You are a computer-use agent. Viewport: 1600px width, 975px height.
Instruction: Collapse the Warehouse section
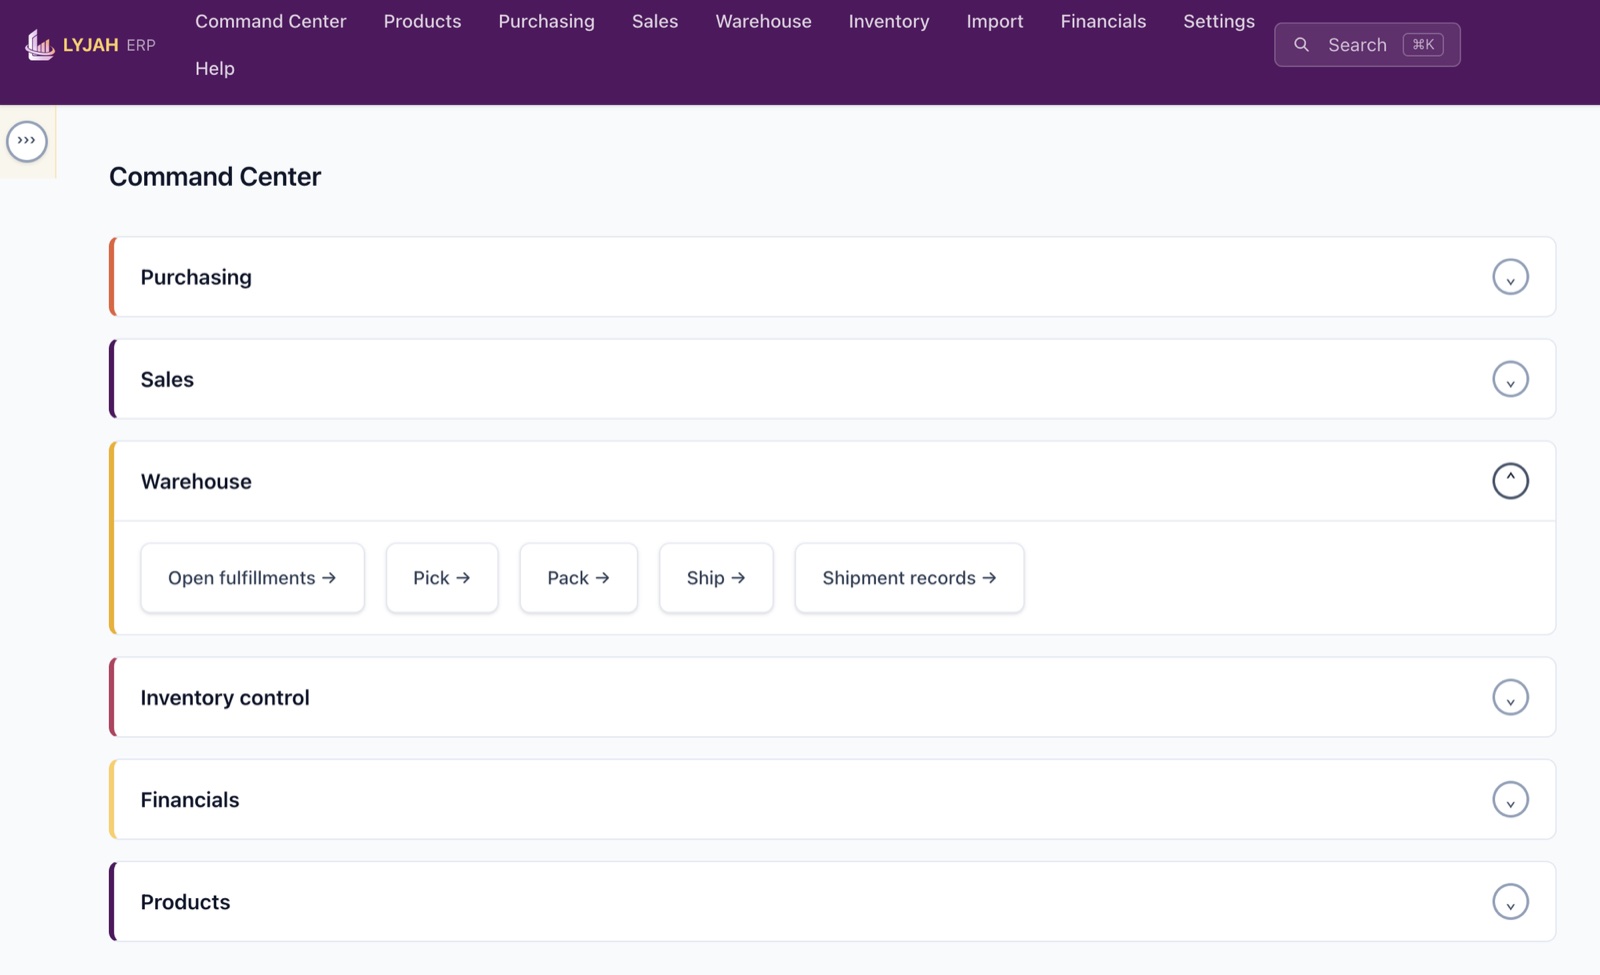pyautogui.click(x=1510, y=481)
